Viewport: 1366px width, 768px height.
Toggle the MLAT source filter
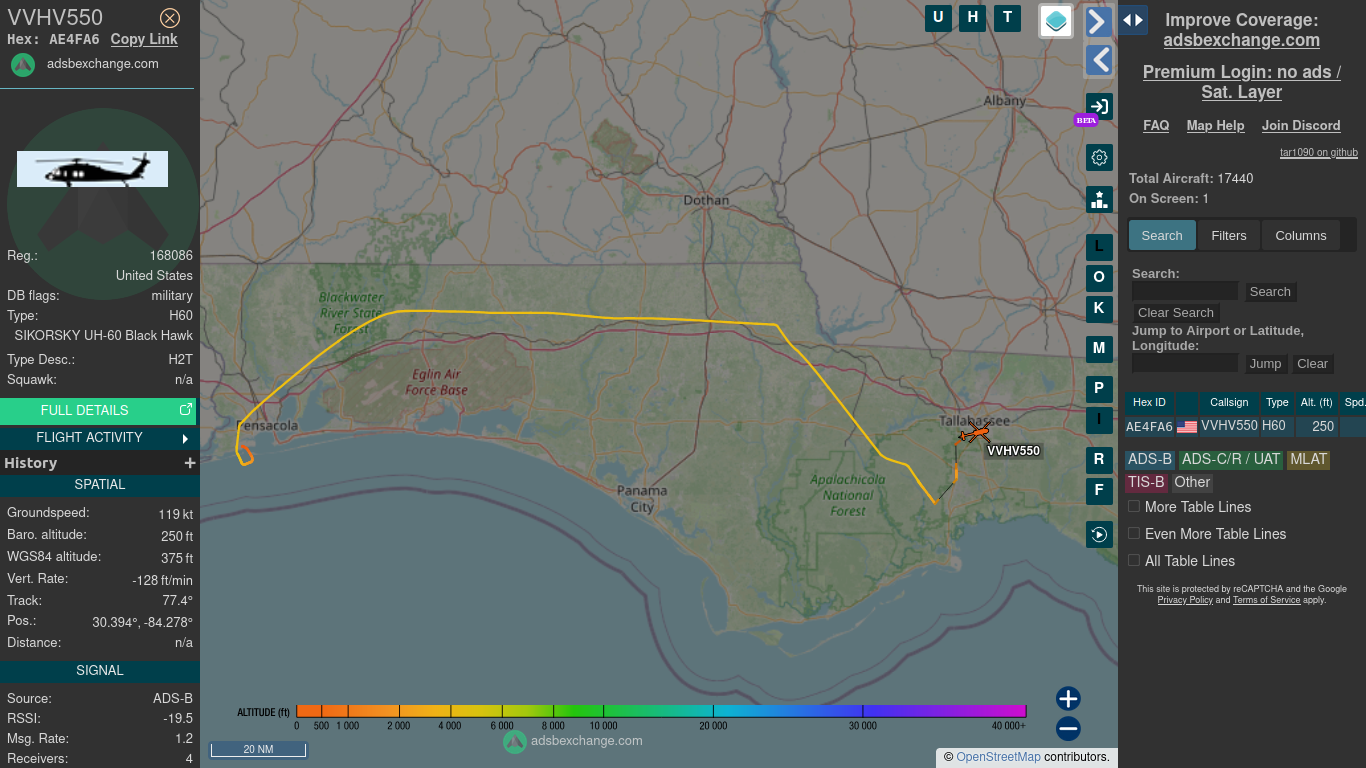1308,459
